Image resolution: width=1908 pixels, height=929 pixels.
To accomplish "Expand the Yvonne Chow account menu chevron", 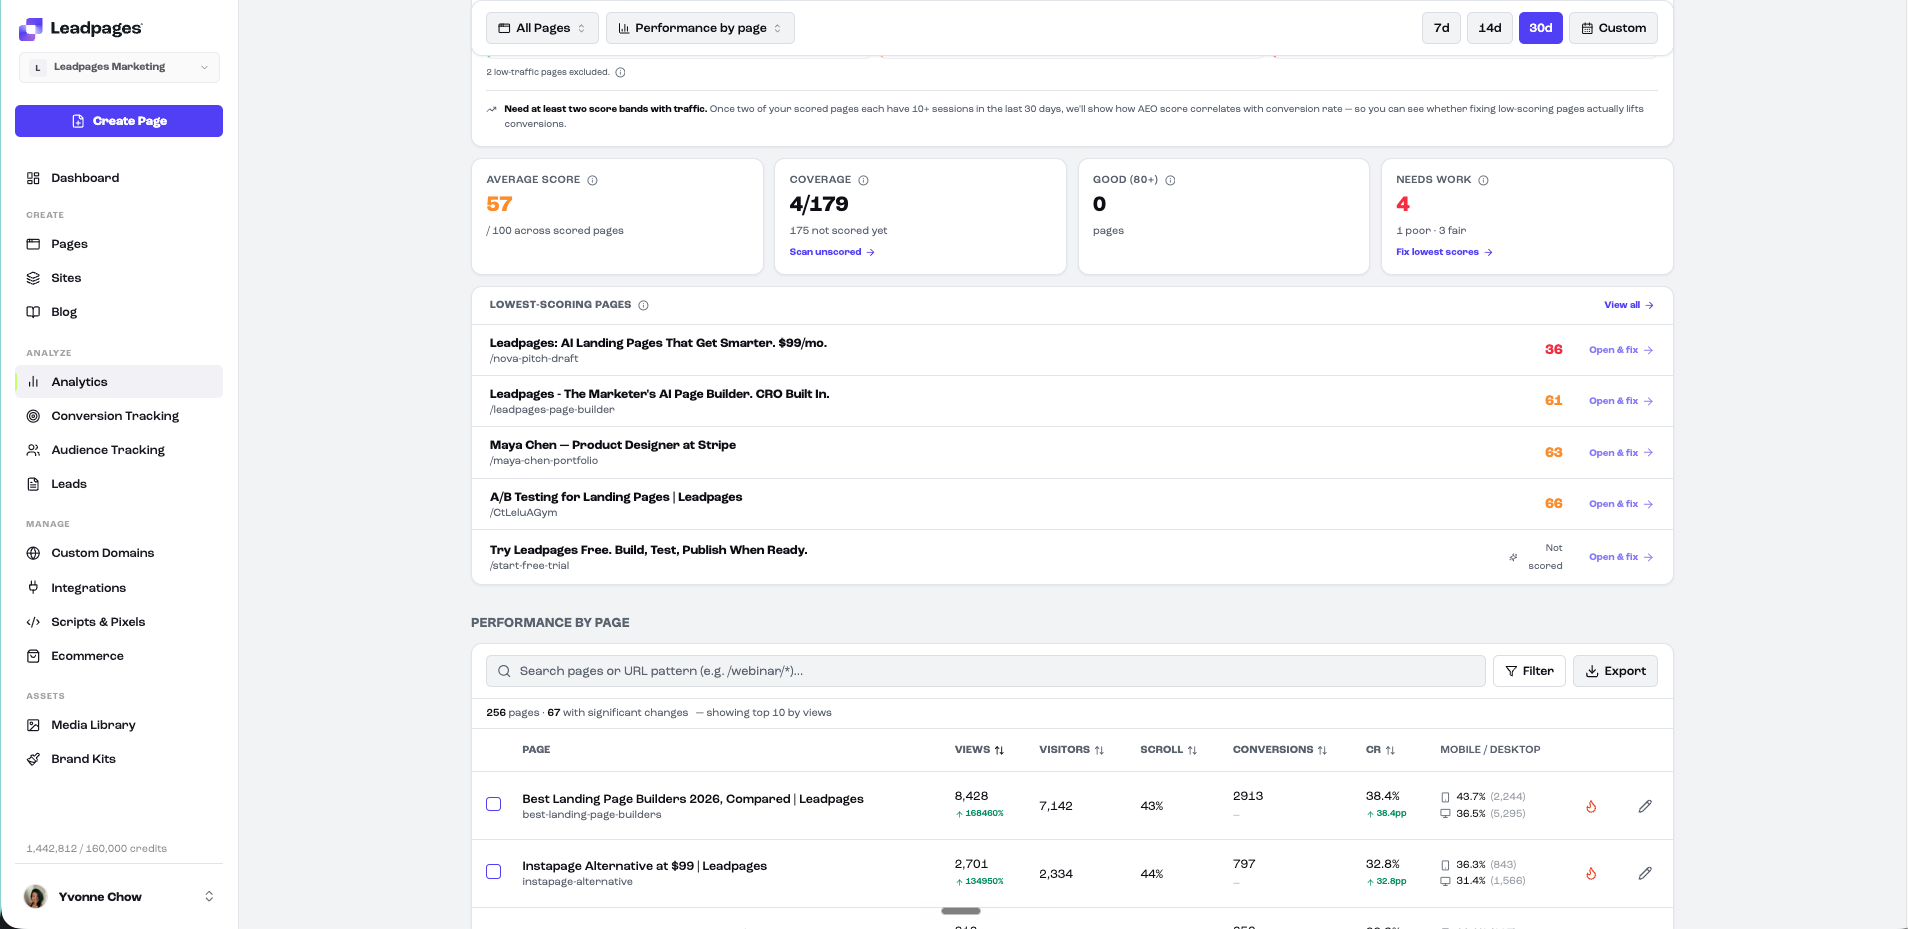I will (x=209, y=896).
